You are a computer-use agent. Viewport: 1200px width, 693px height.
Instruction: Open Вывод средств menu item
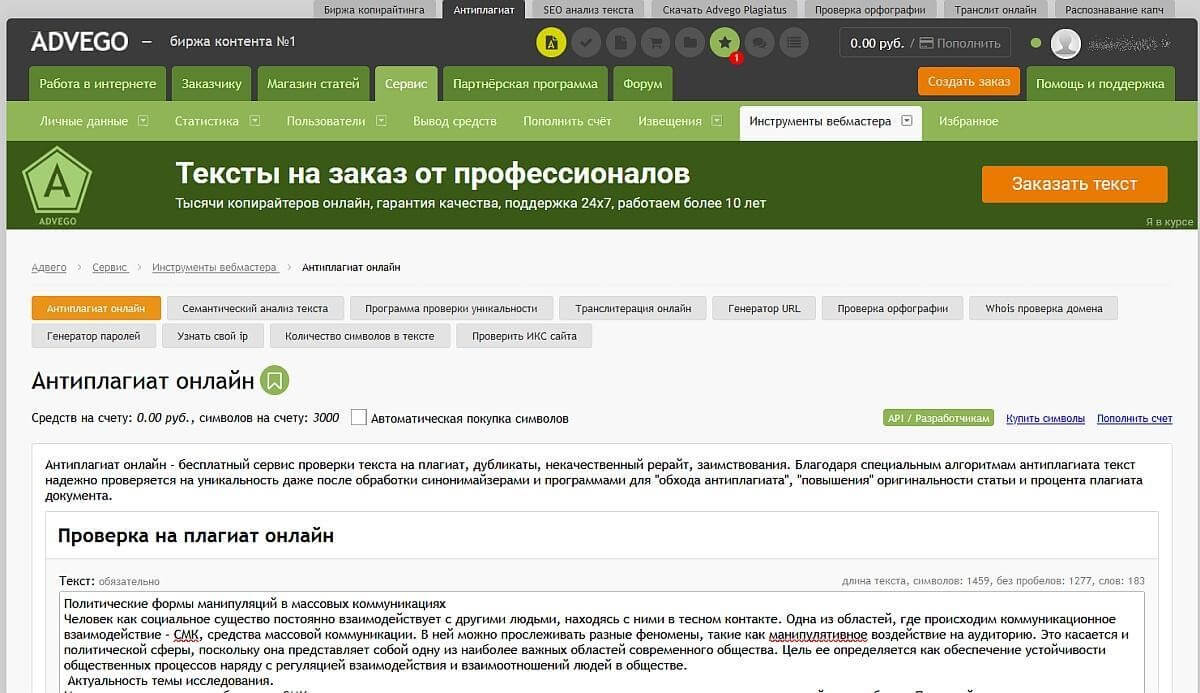click(455, 121)
